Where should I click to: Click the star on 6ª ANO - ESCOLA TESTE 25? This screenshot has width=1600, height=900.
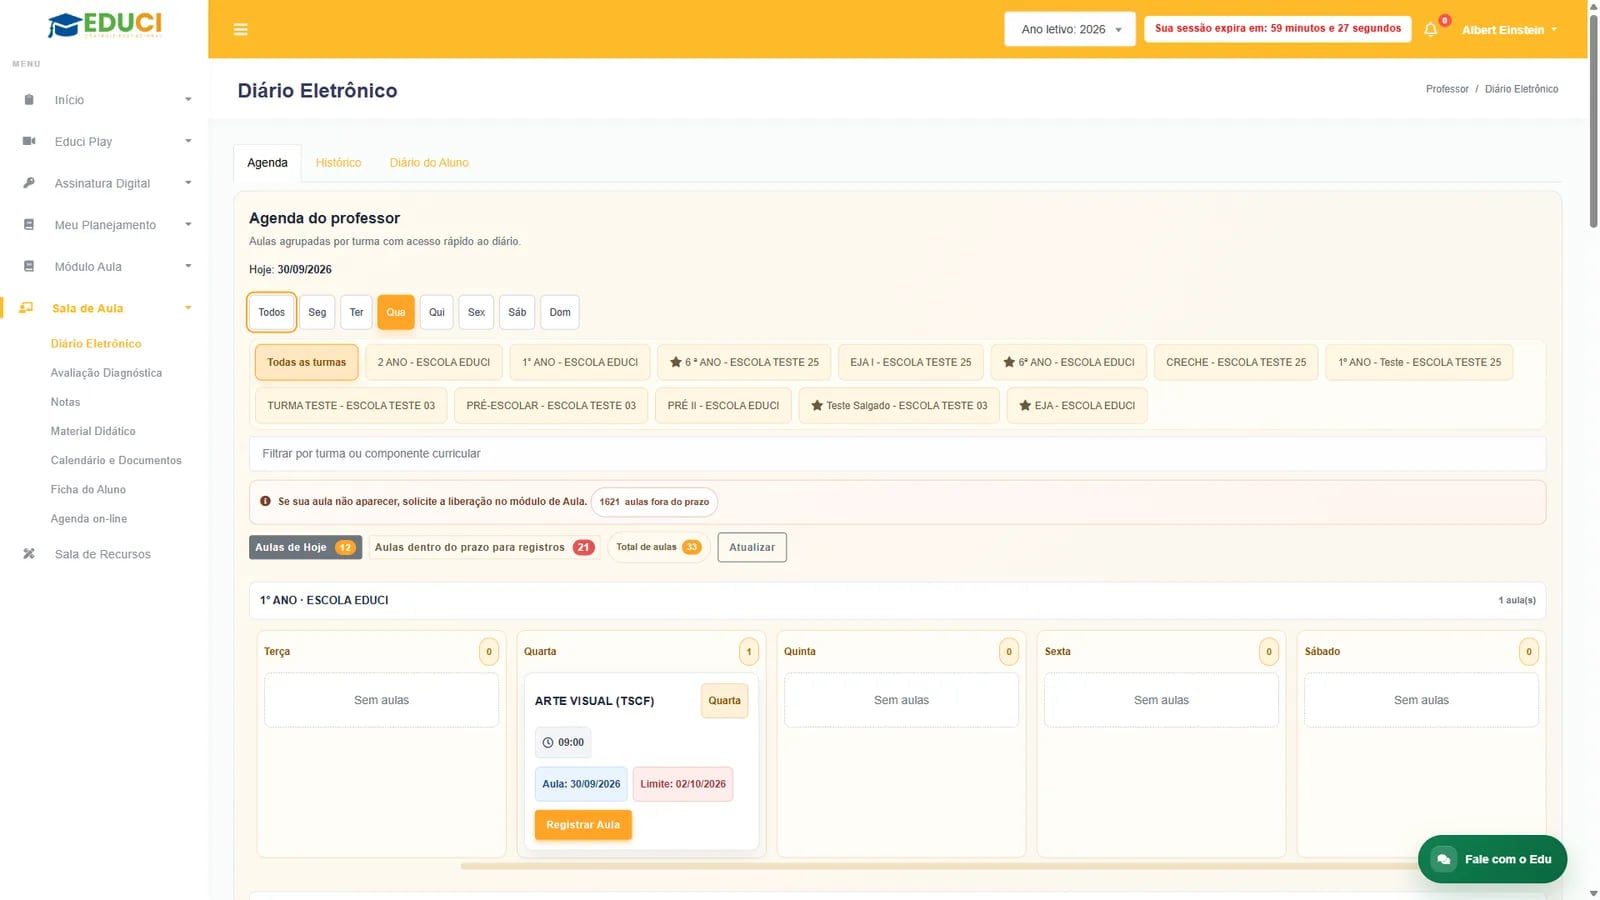pyautogui.click(x=676, y=362)
